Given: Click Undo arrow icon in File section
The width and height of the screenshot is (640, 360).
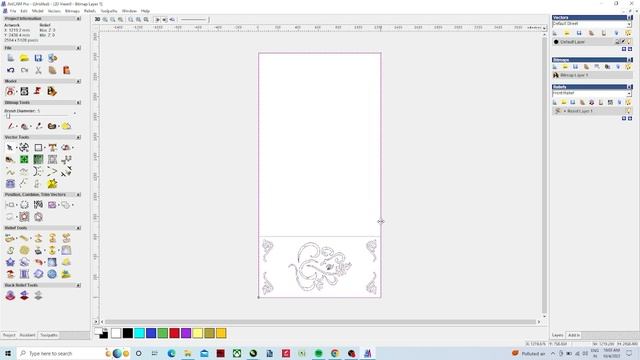Looking at the screenshot, I should (11, 70).
